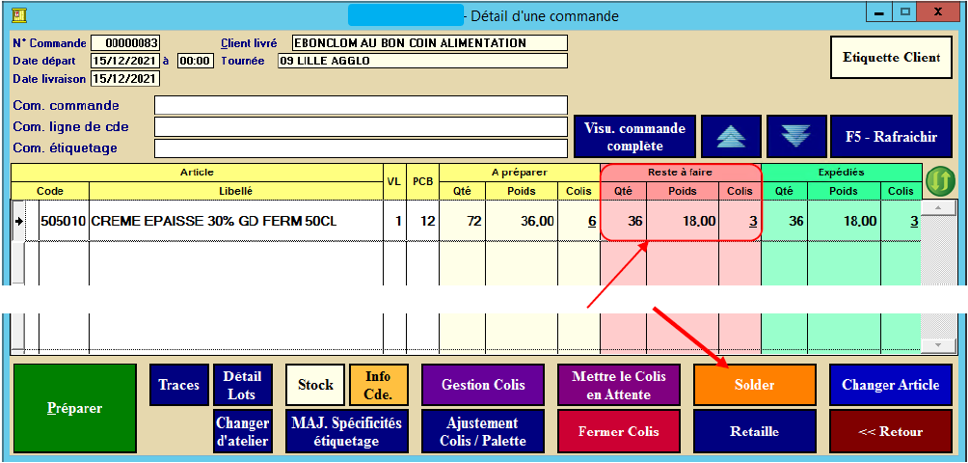The image size is (968, 463).
Task: Open the Info Cde. button
Action: 378,385
